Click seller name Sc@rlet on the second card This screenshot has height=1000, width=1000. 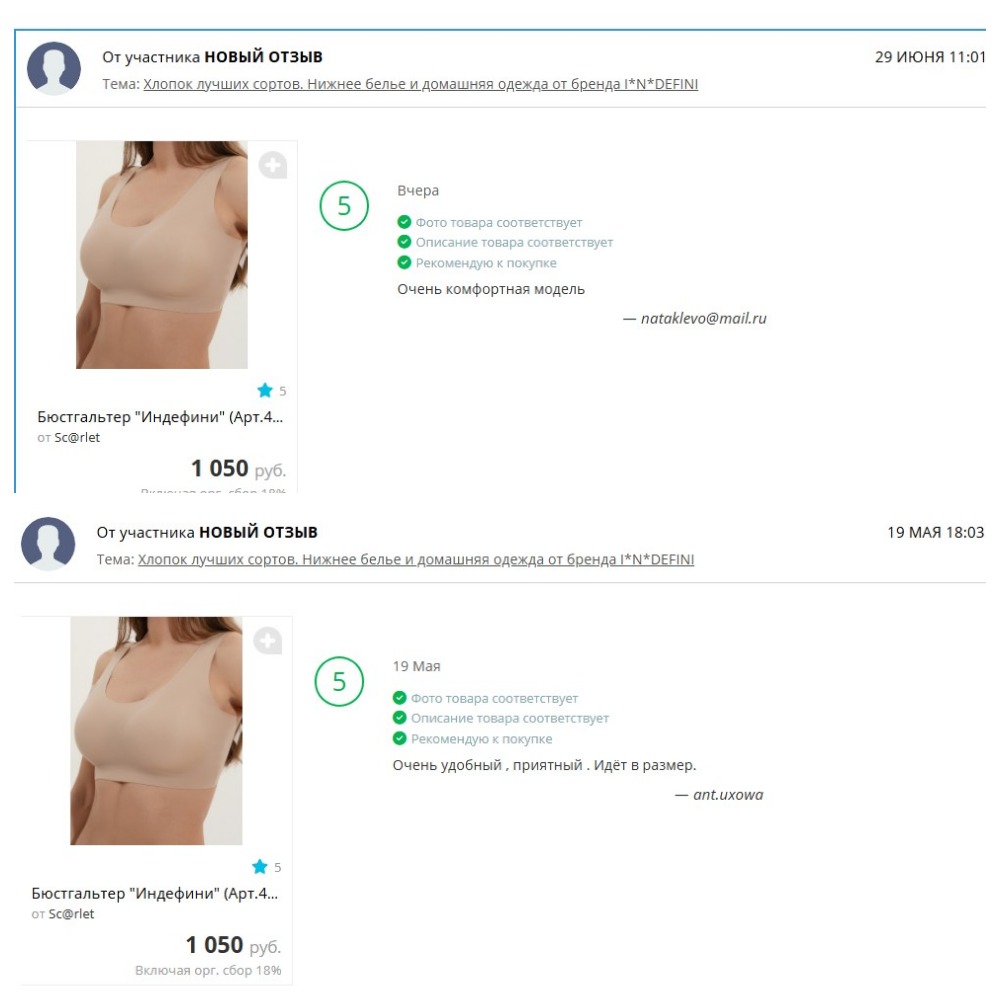pos(71,914)
